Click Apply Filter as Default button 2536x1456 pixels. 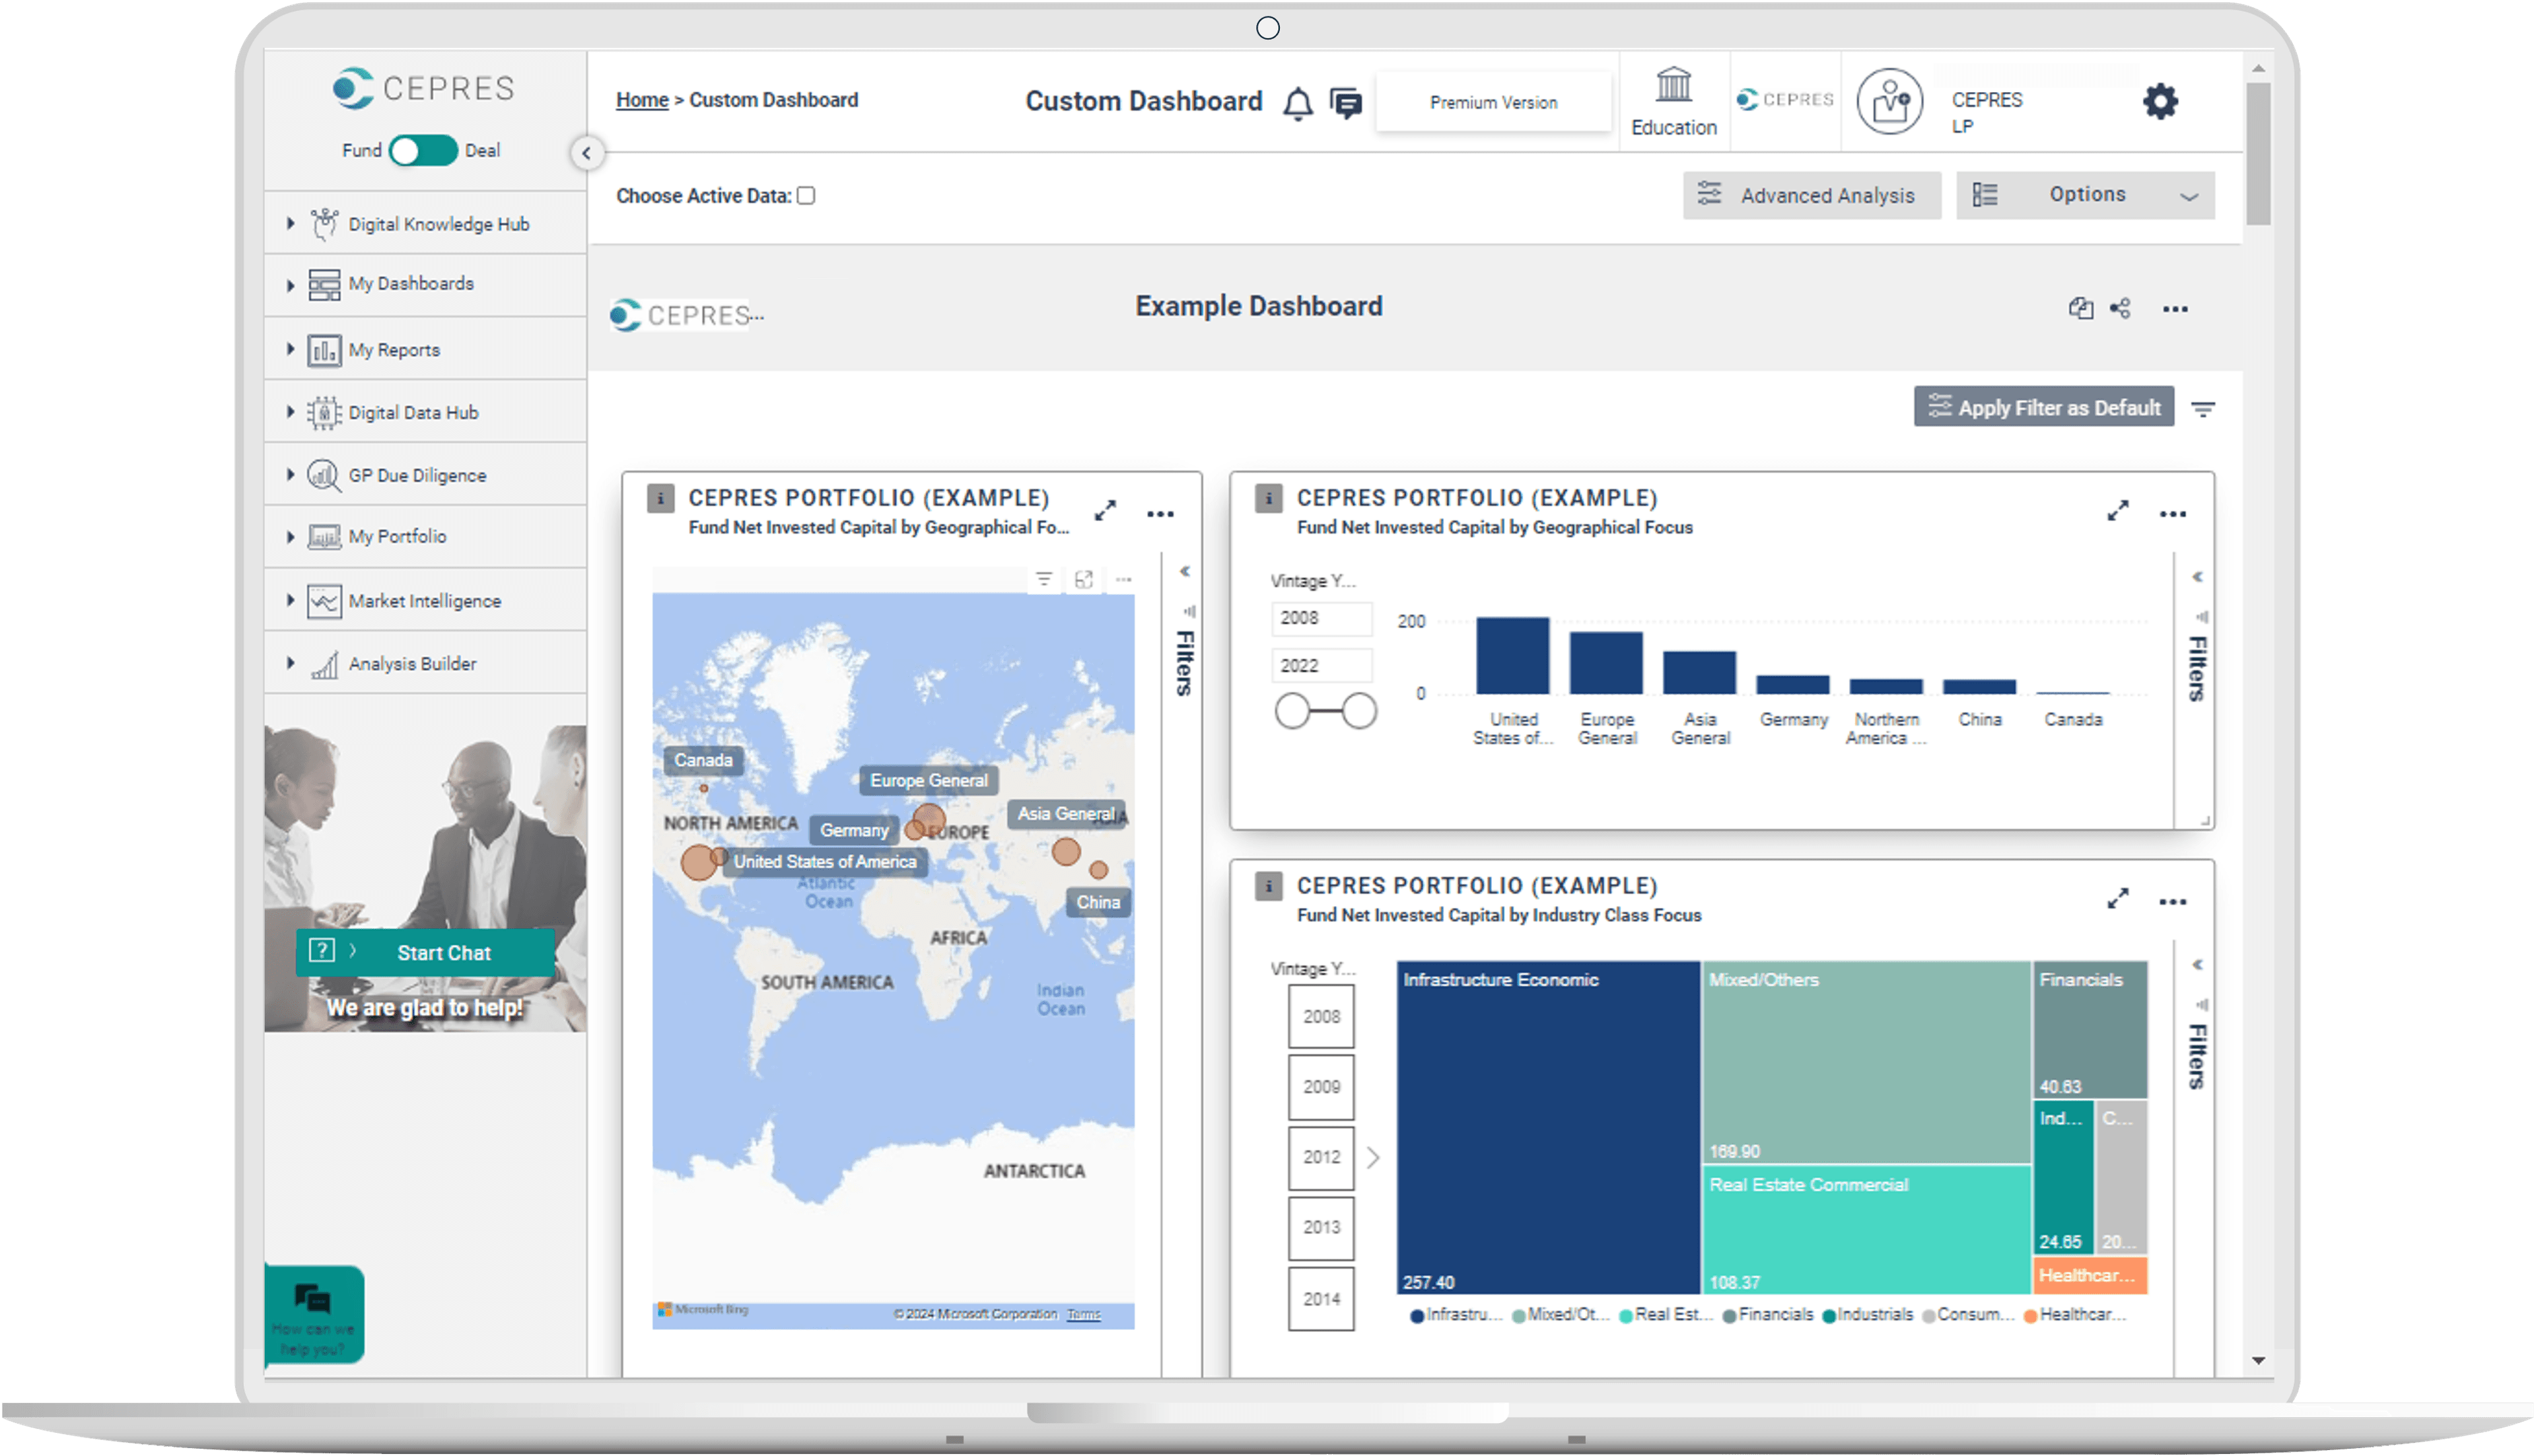2043,407
